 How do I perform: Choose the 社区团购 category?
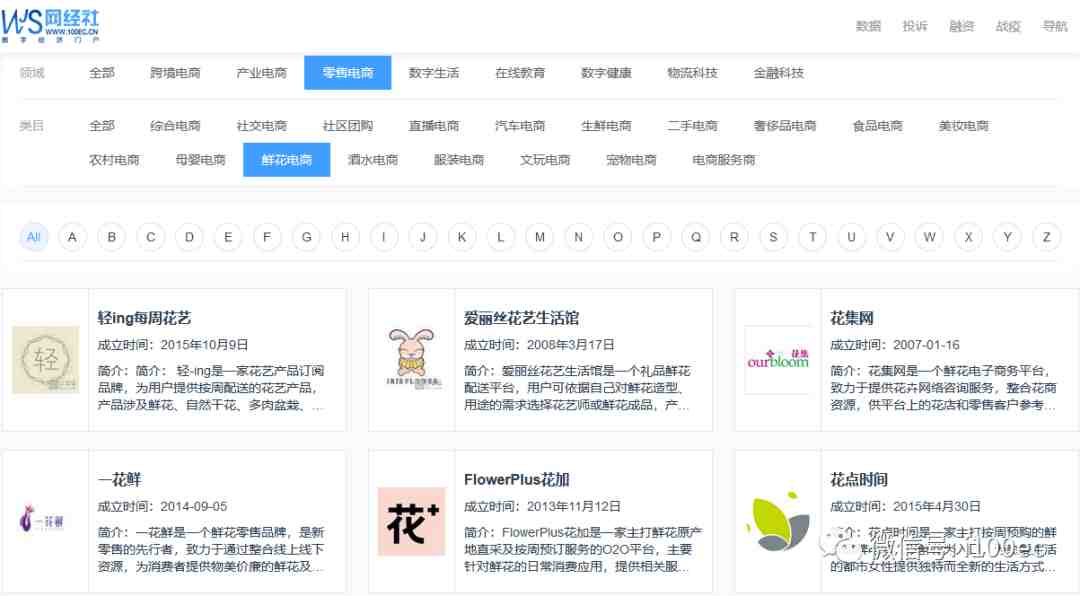[x=348, y=125]
